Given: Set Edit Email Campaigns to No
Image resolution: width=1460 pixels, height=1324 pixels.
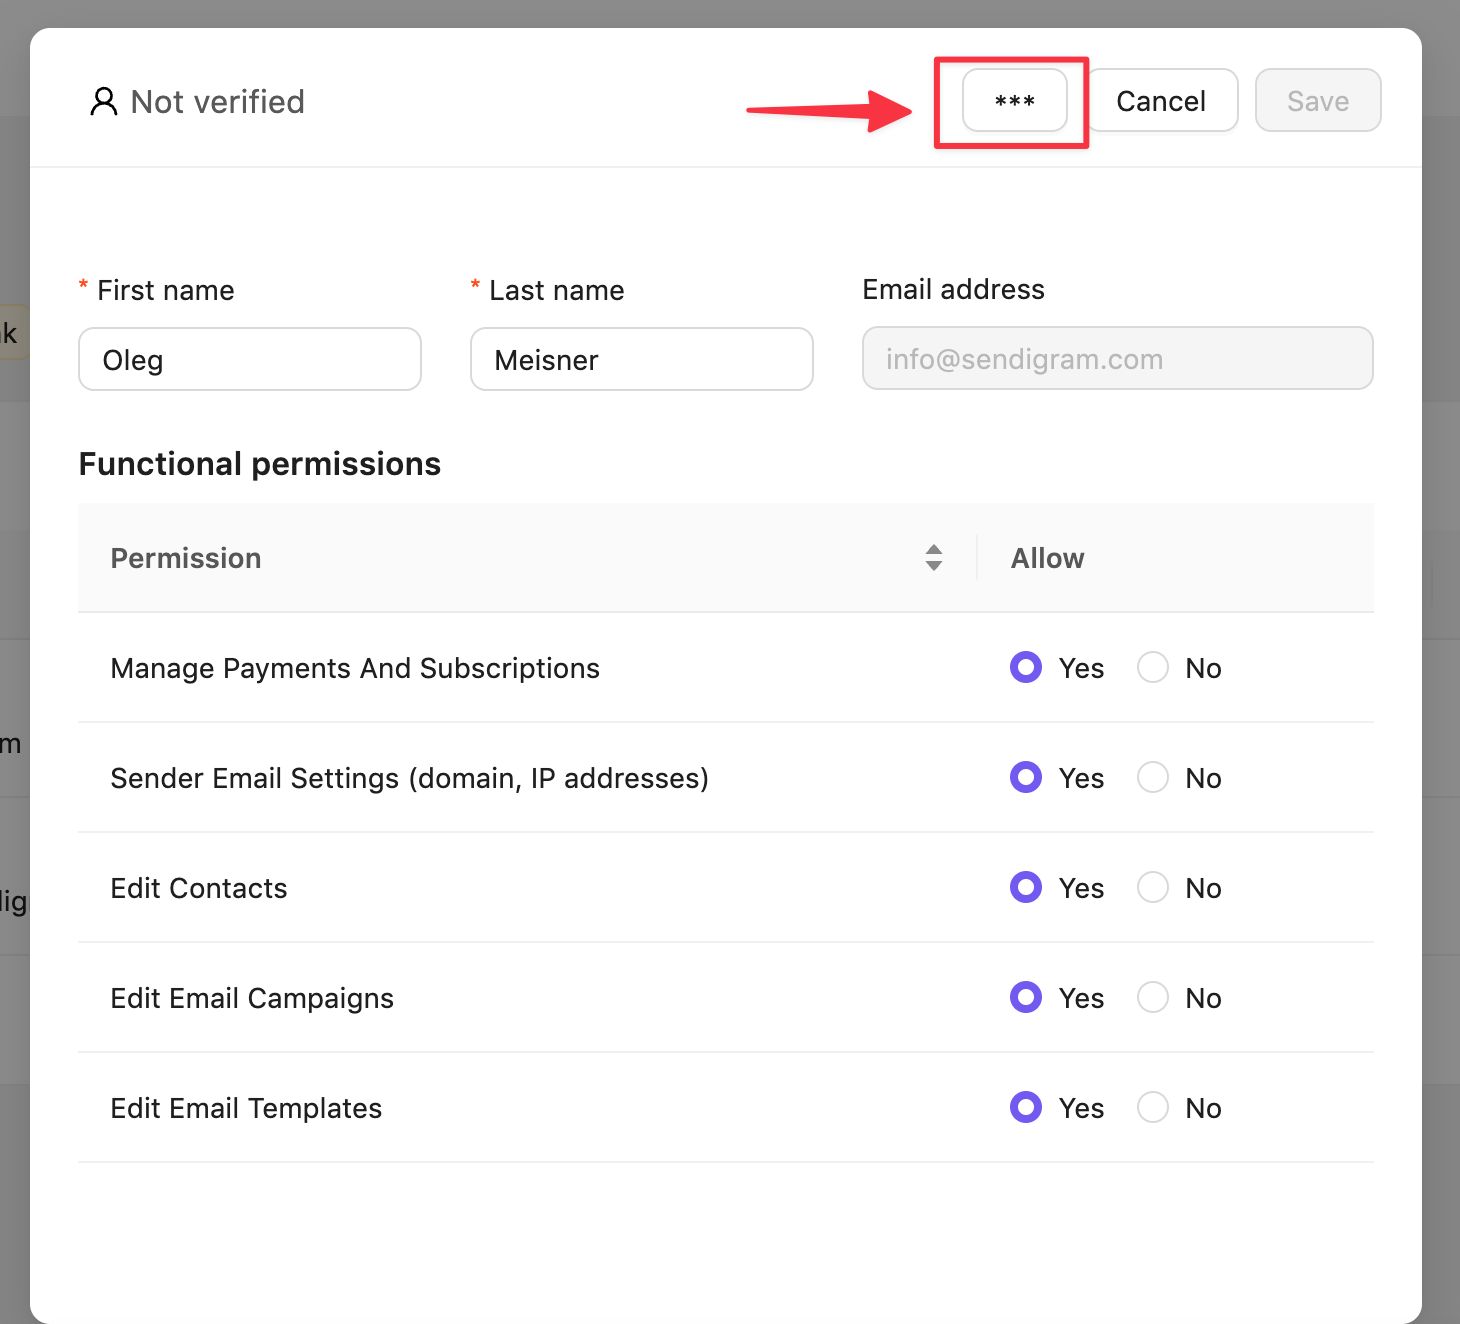Looking at the screenshot, I should tap(1153, 997).
